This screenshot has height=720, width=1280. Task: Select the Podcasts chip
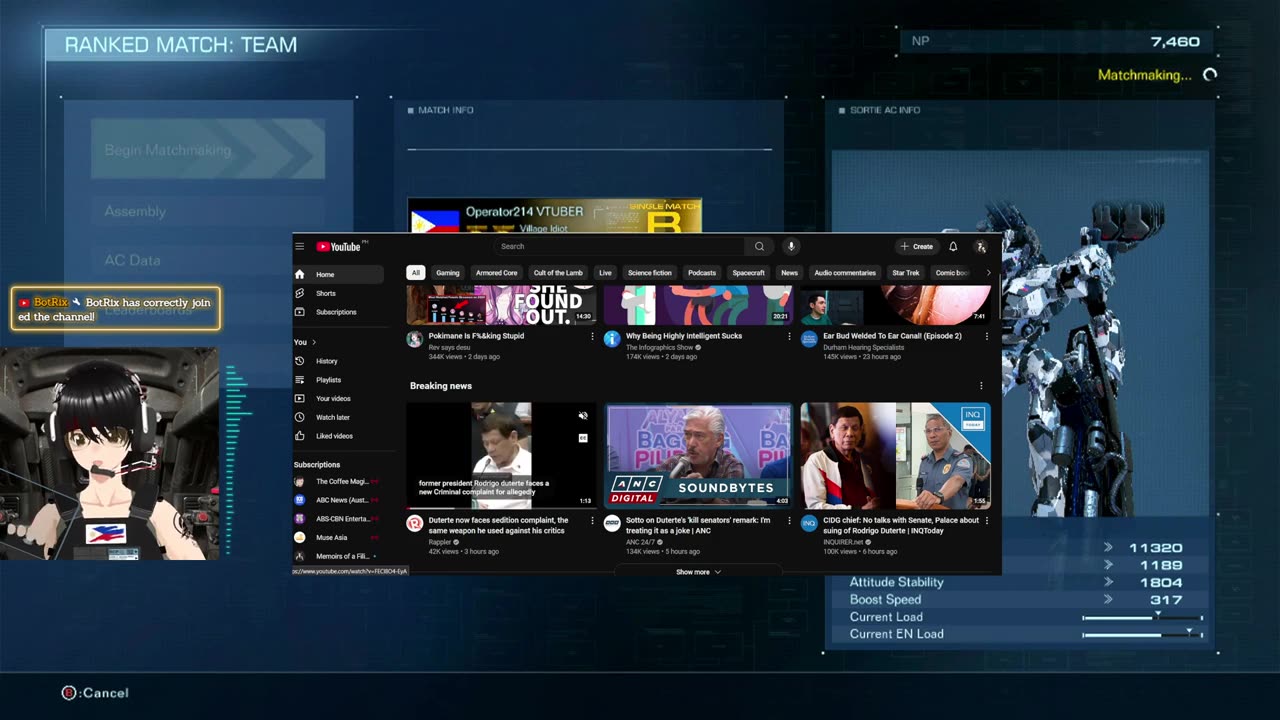pos(702,273)
